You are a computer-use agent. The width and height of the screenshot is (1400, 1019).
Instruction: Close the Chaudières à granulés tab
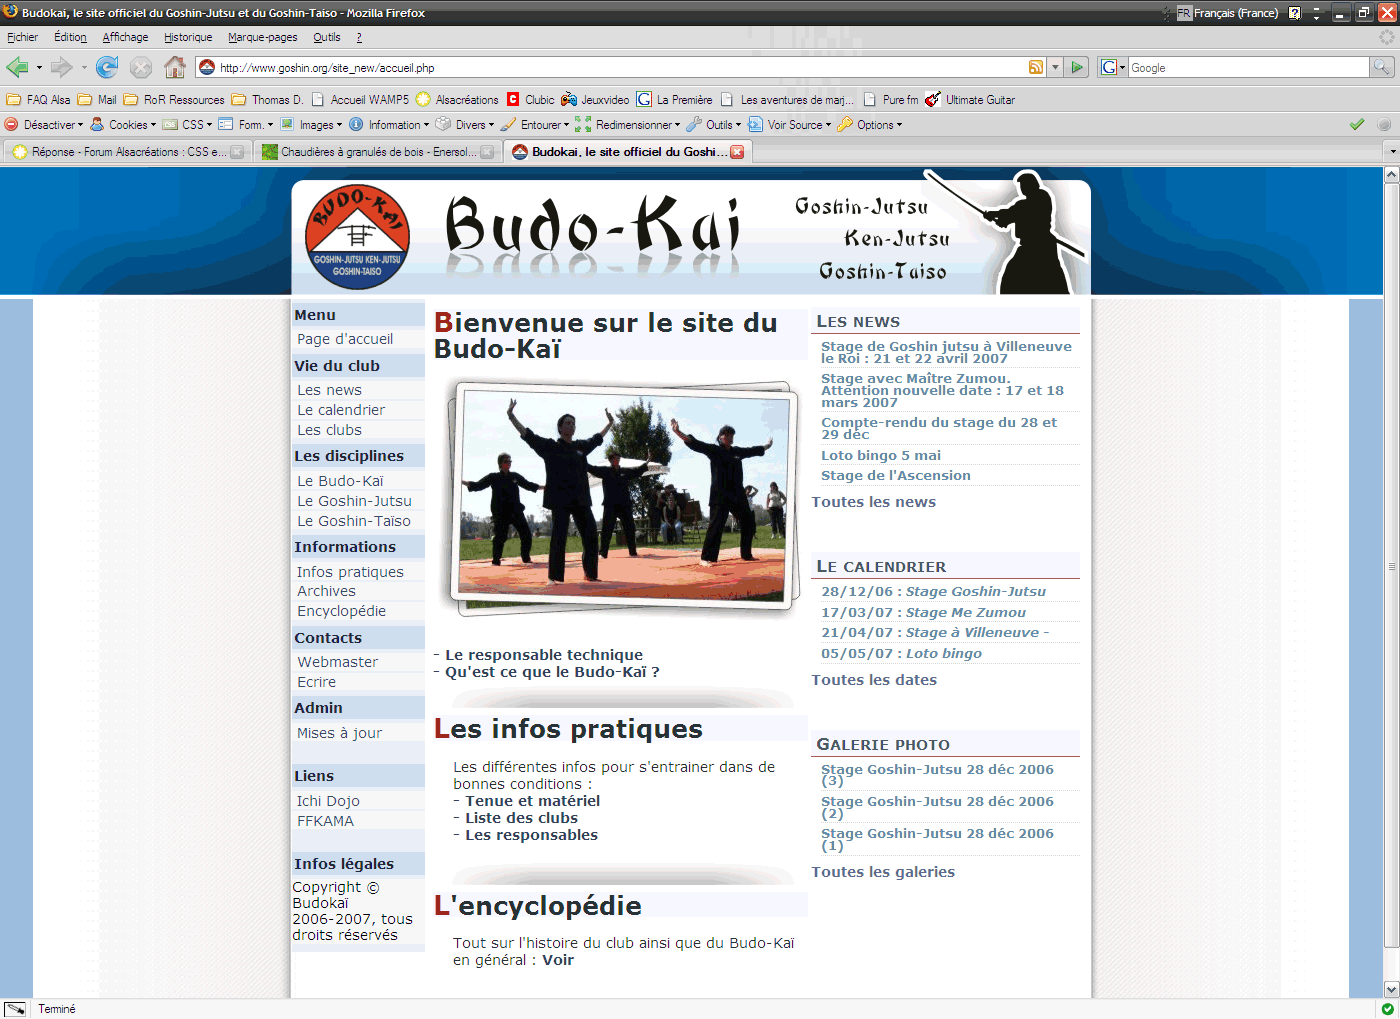[x=487, y=152]
